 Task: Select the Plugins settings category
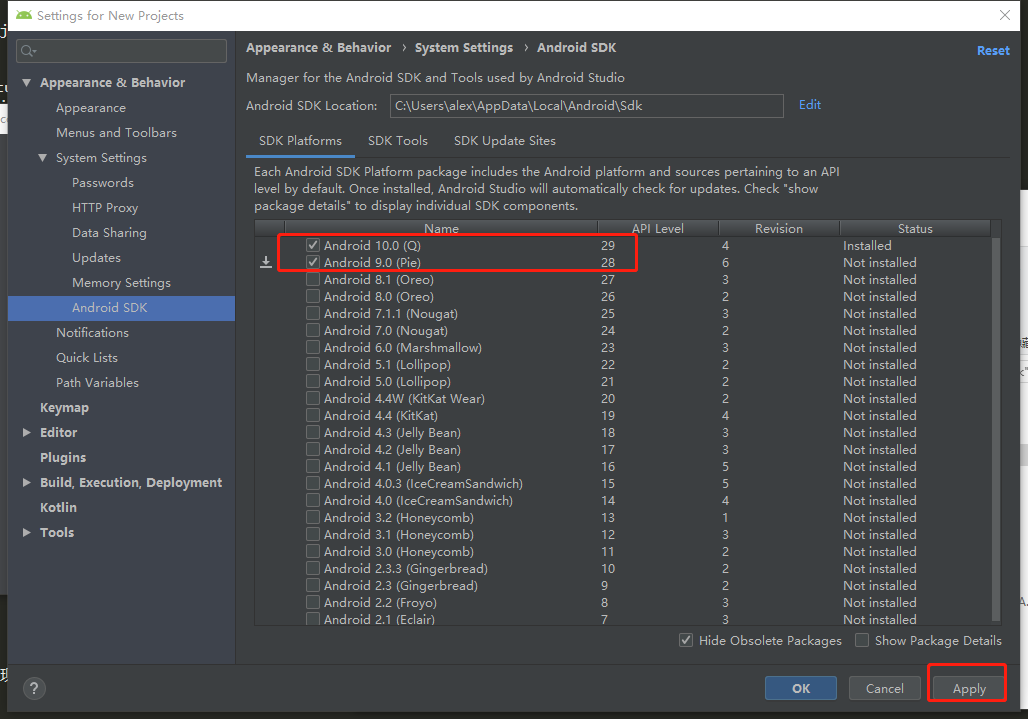point(63,457)
